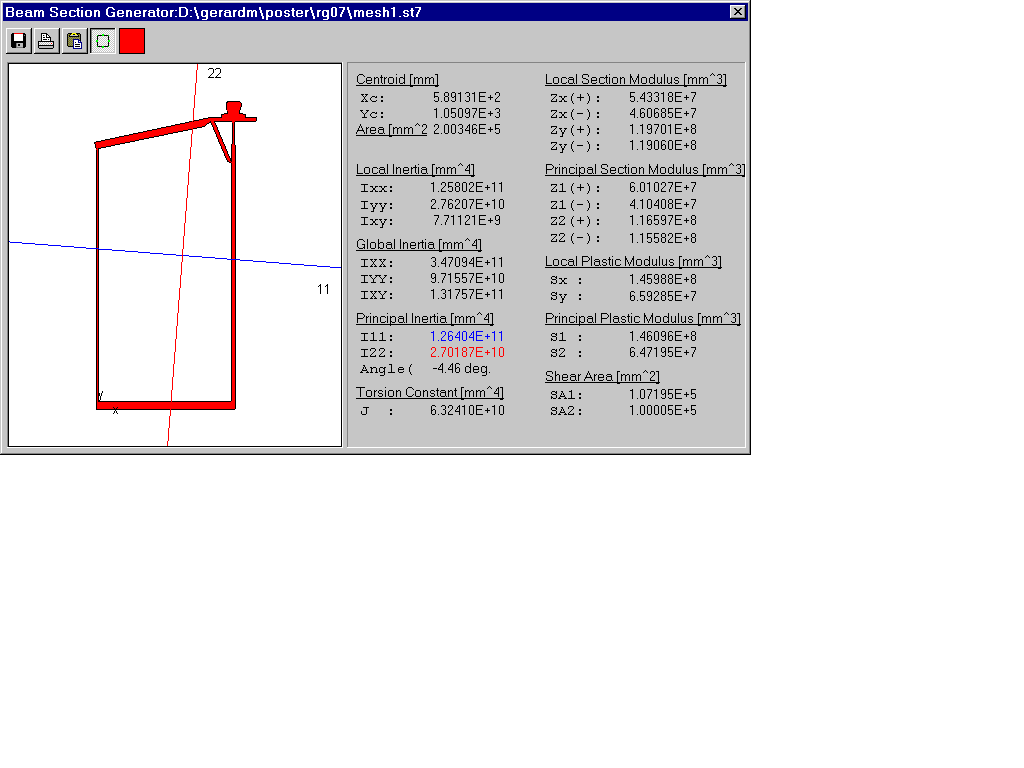Click the Angle value -4.46 deg.
The image size is (1024, 768).
pyautogui.click(x=461, y=369)
